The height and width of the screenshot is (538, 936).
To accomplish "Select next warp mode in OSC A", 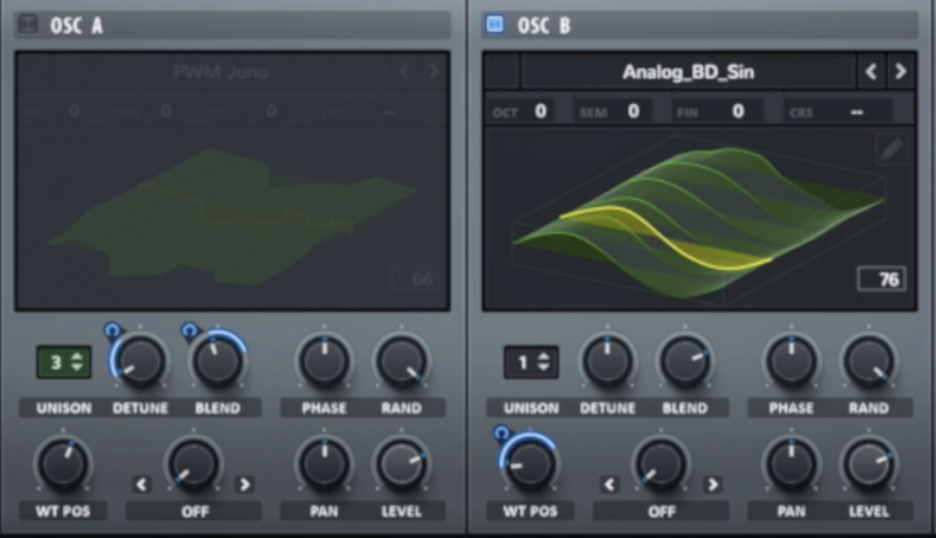I will [x=245, y=484].
